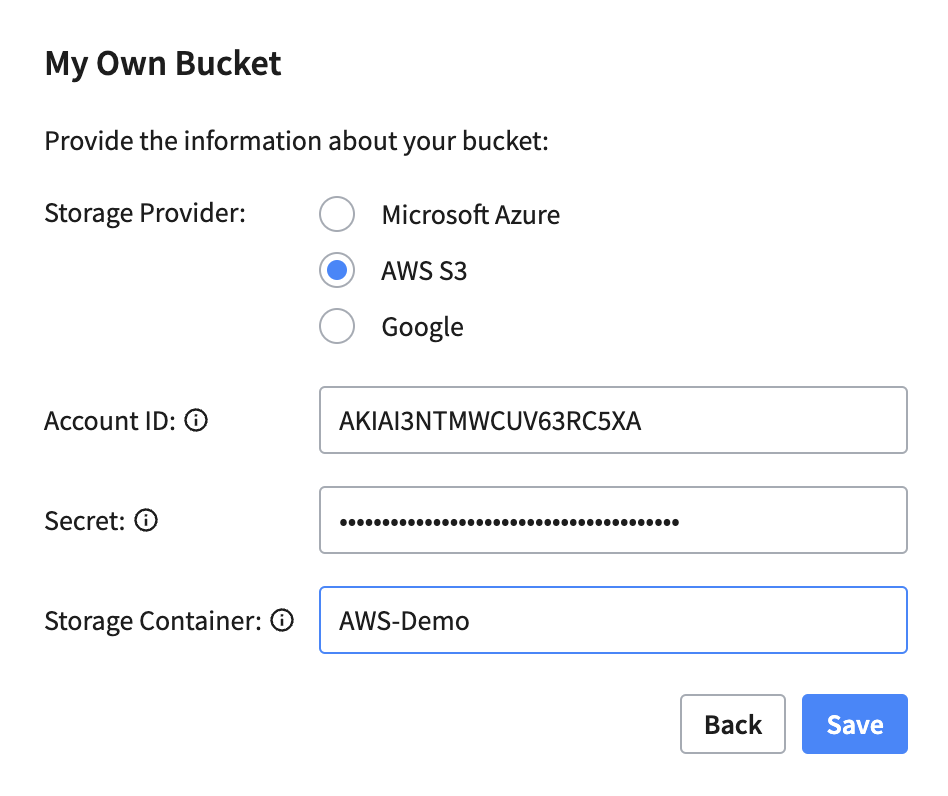948x796 pixels.
Task: Click the 'Provide the information about your bucket:' text
Action: point(297,141)
